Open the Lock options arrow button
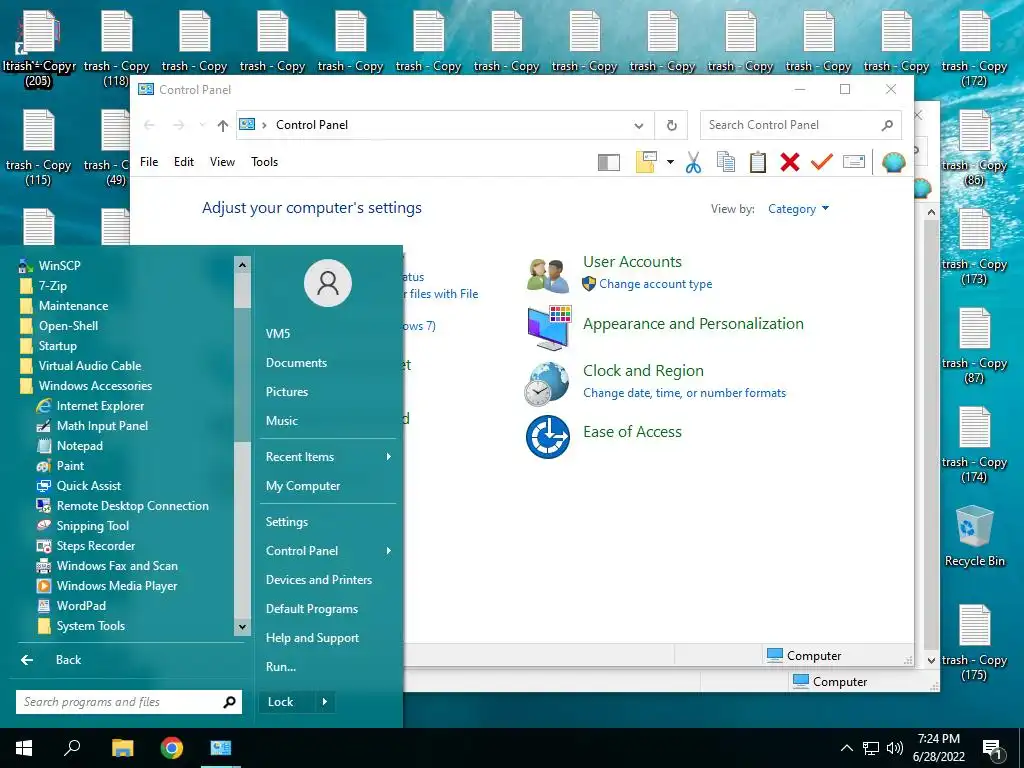The height and width of the screenshot is (768, 1024). coord(325,702)
